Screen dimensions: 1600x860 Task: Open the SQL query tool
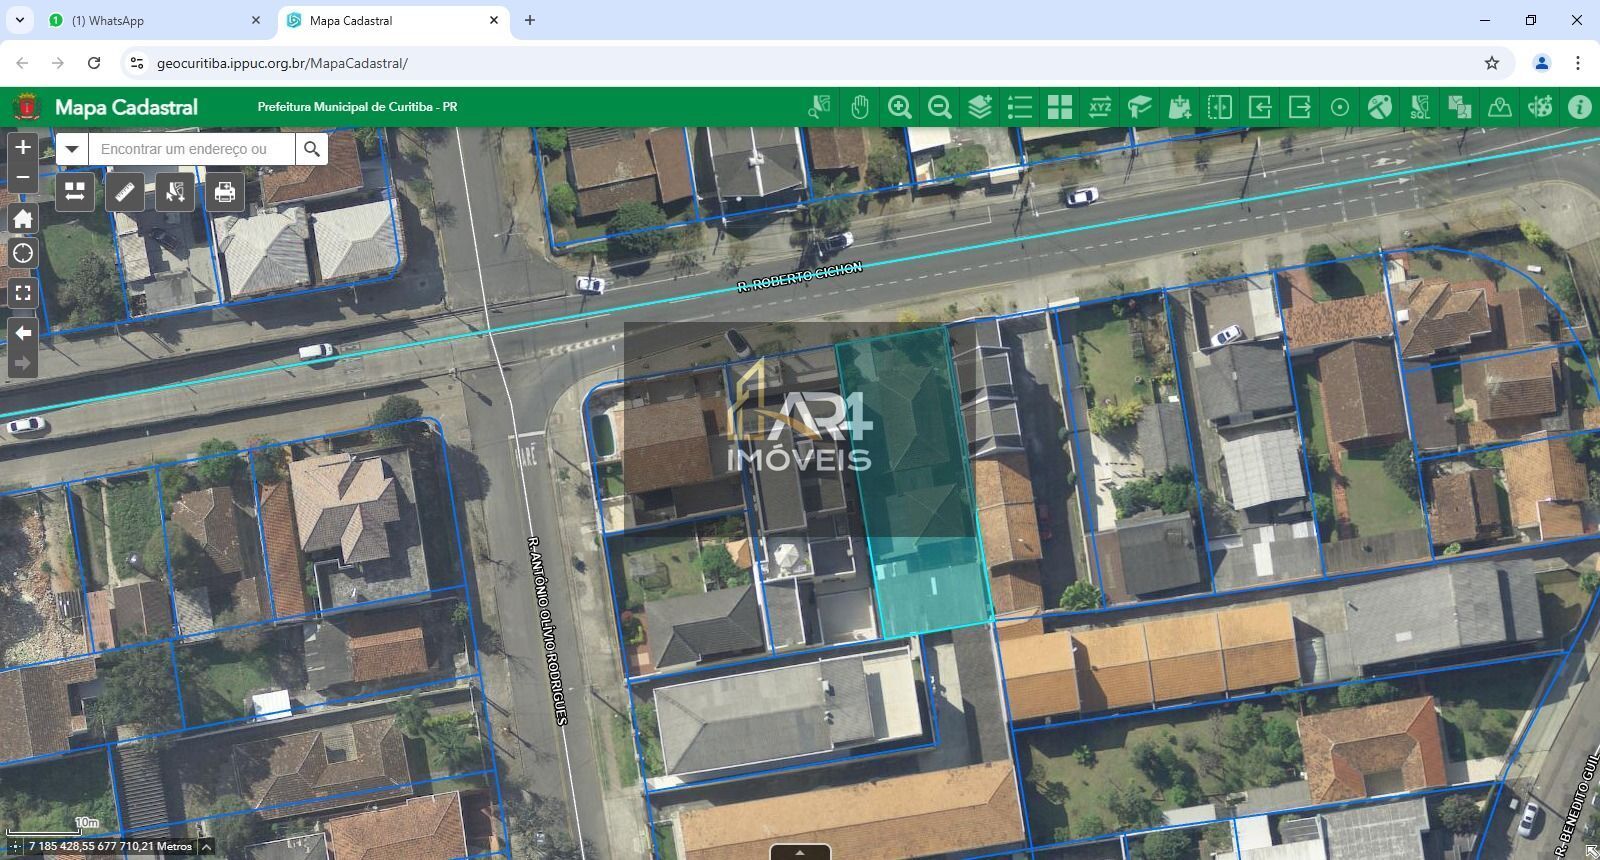point(1420,107)
